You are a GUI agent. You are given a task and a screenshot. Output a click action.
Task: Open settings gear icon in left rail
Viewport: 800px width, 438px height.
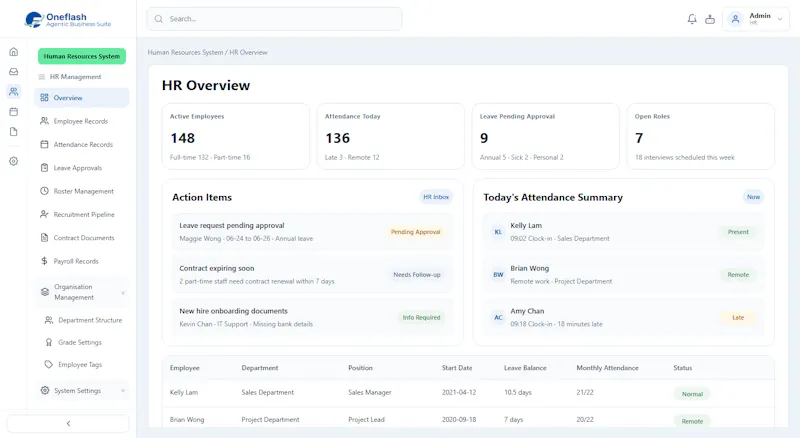point(14,161)
